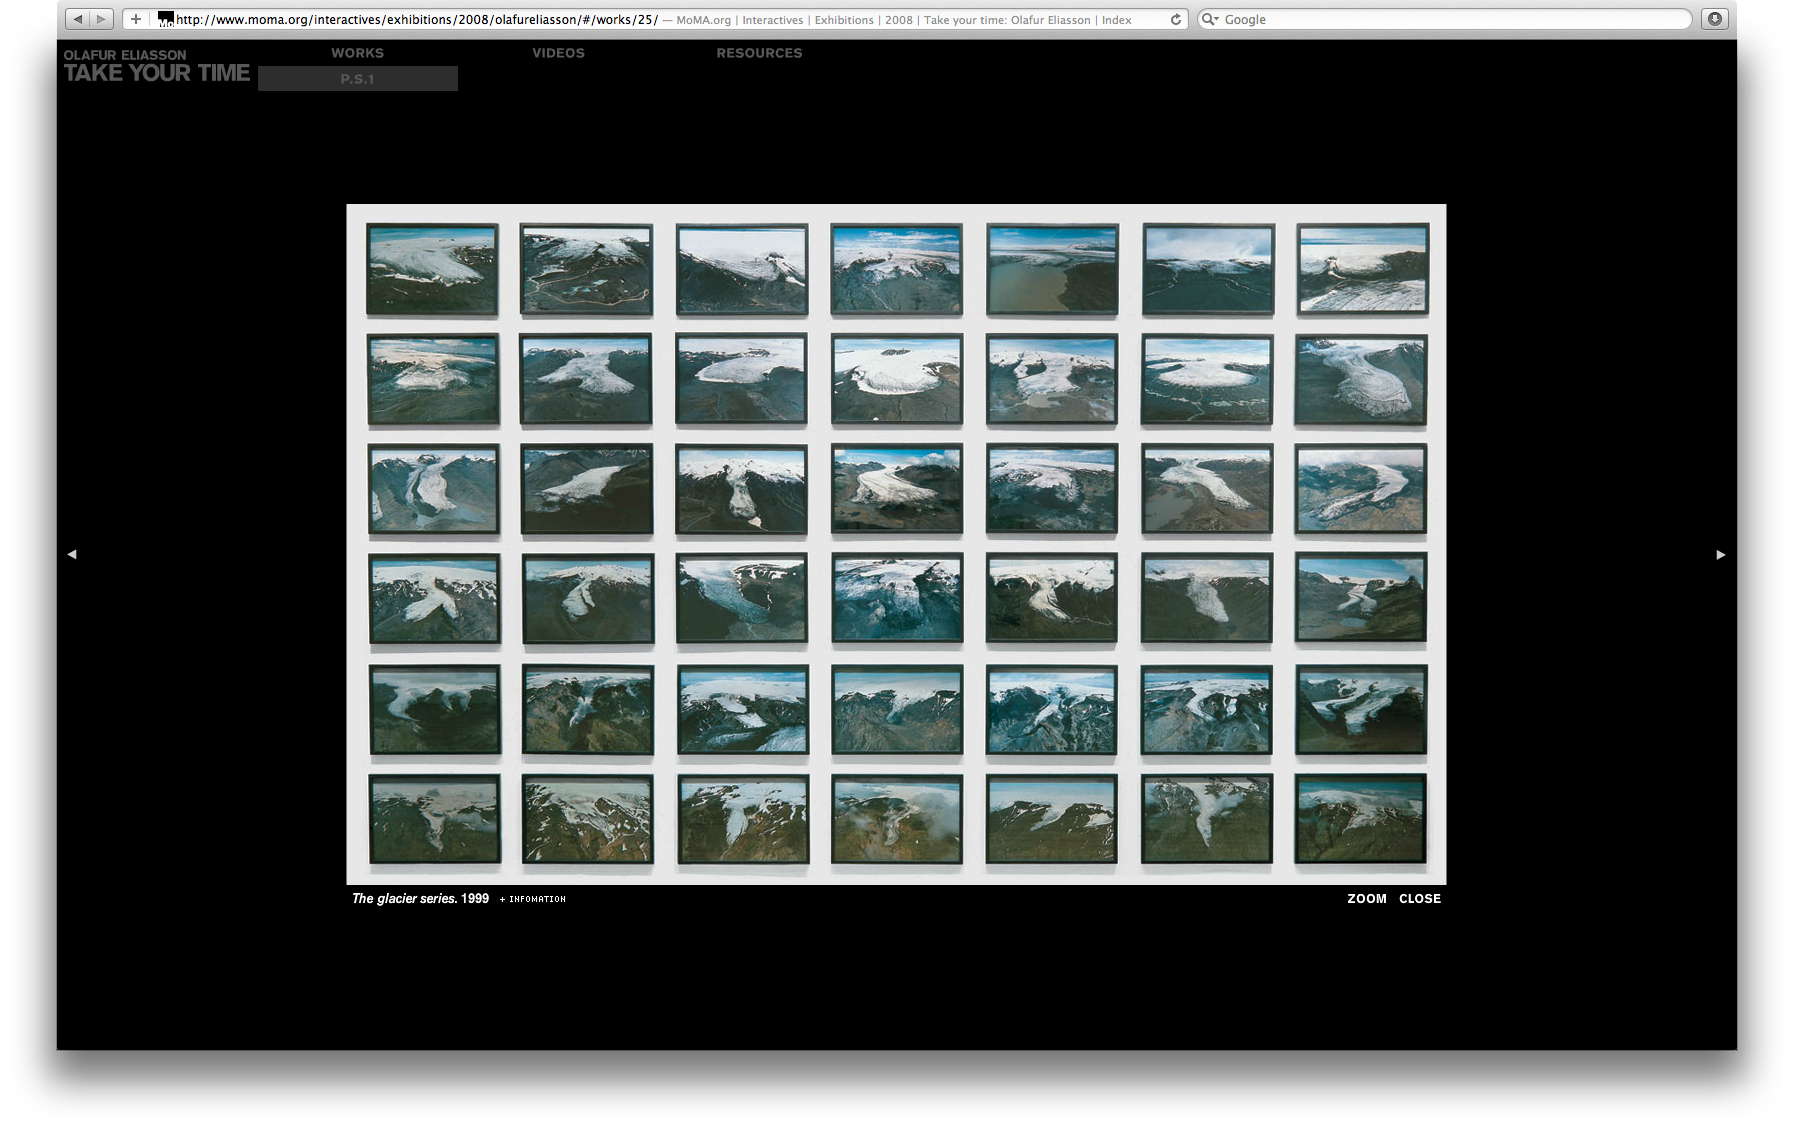The height and width of the screenshot is (1129, 1794).
Task: Advance to next artwork using right arrow
Action: pyautogui.click(x=1721, y=553)
